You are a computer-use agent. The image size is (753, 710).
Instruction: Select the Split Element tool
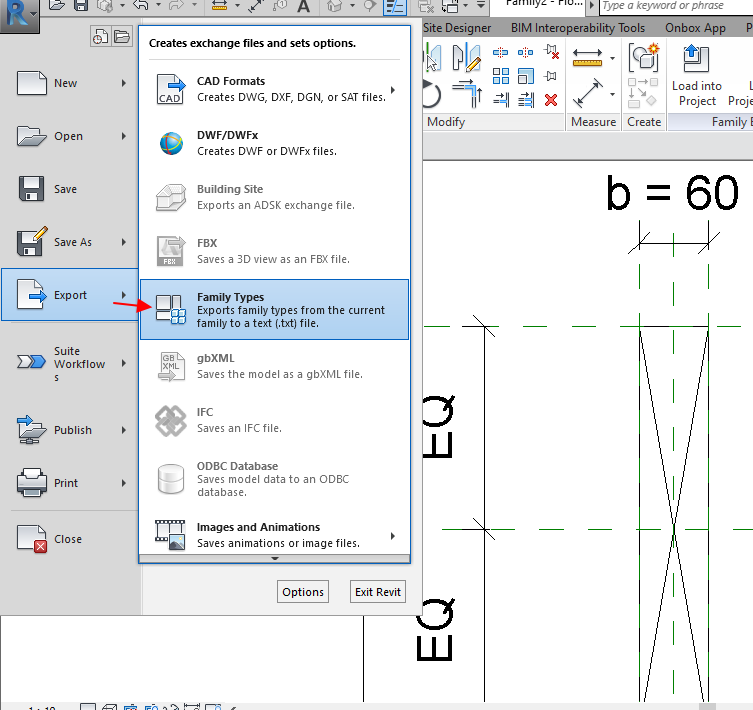pyautogui.click(x=500, y=52)
